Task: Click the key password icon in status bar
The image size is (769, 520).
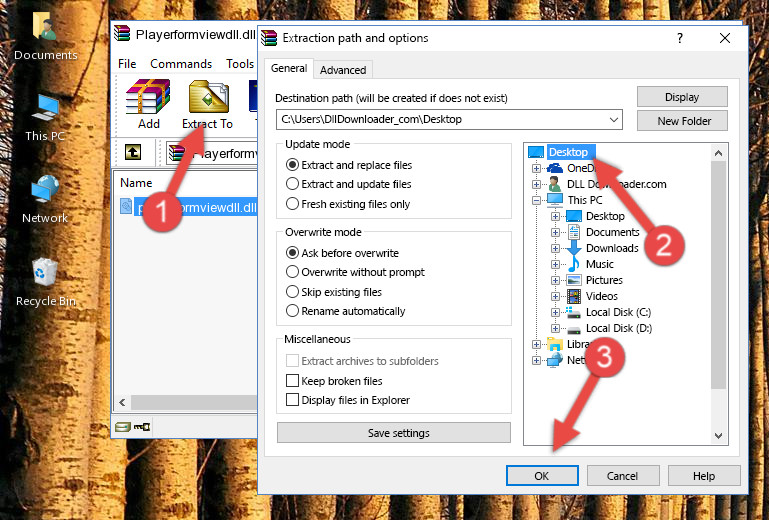Action: [x=142, y=427]
